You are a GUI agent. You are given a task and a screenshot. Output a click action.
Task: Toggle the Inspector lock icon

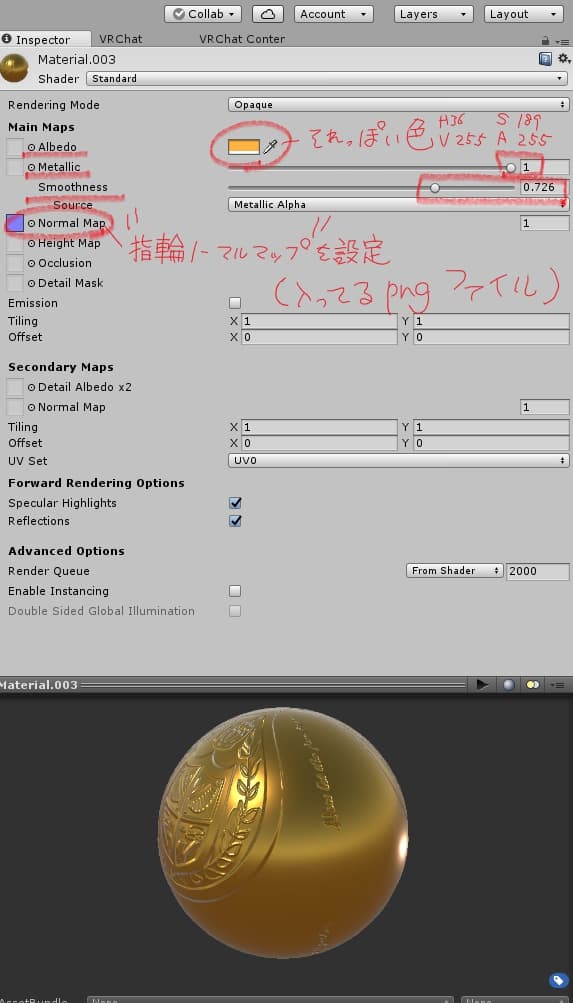pos(546,40)
